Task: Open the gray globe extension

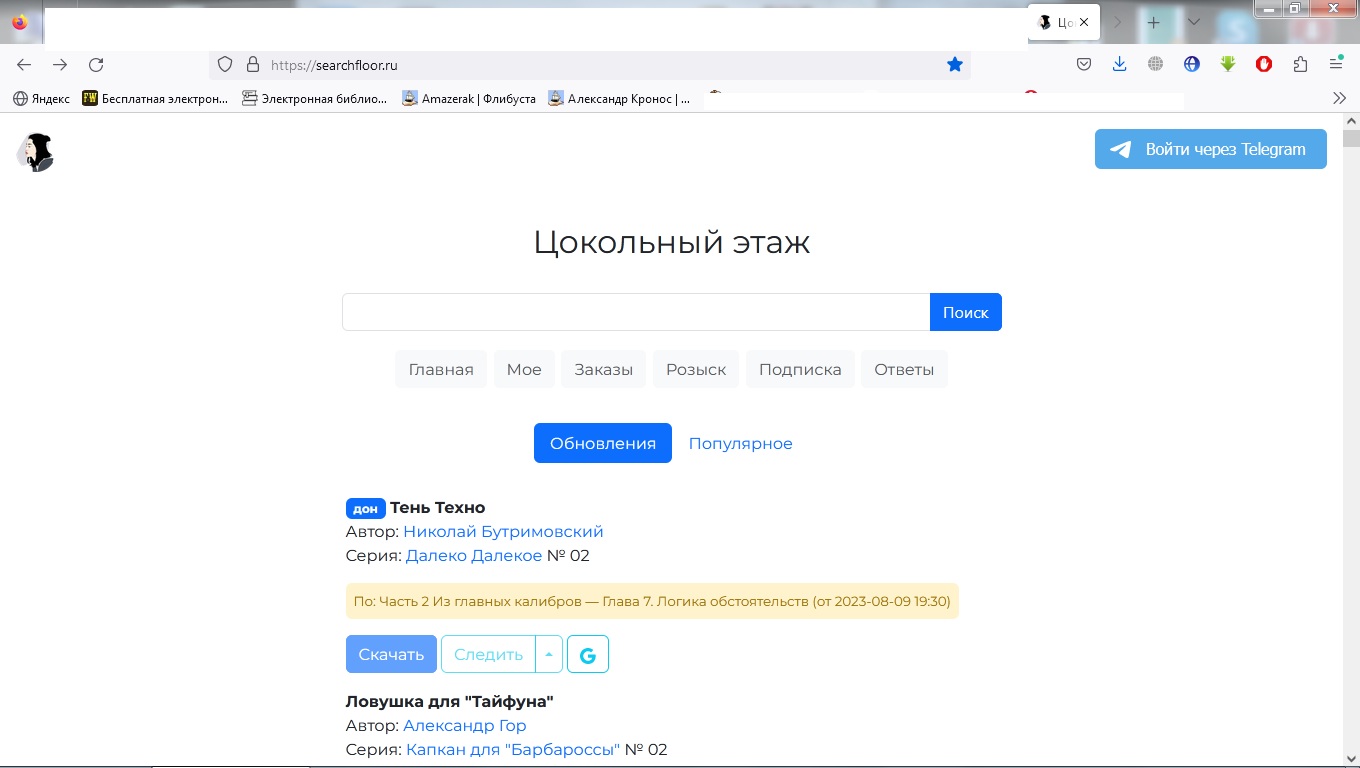Action: [x=1156, y=65]
